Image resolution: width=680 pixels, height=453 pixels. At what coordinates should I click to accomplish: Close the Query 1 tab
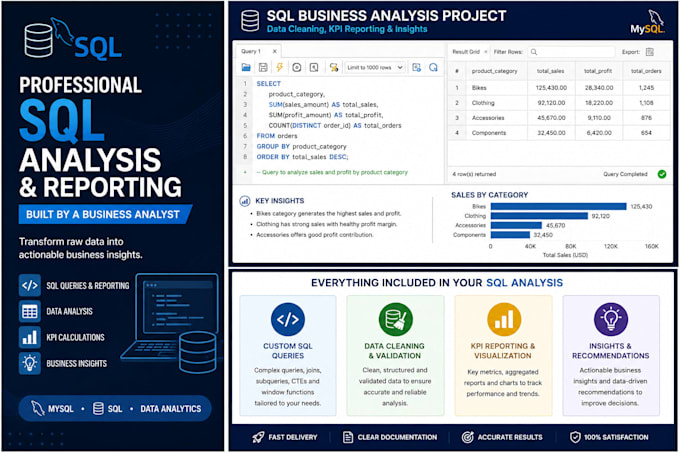[x=275, y=51]
